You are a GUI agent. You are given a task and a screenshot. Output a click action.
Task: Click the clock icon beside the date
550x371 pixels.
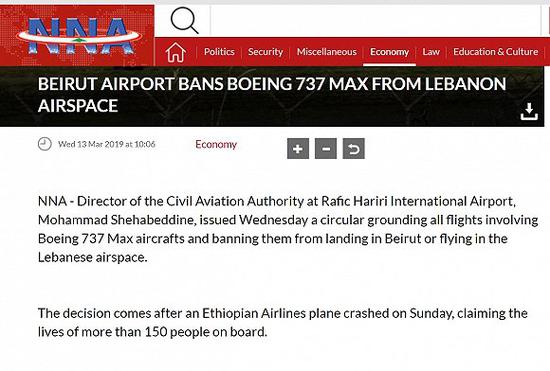[x=45, y=144]
